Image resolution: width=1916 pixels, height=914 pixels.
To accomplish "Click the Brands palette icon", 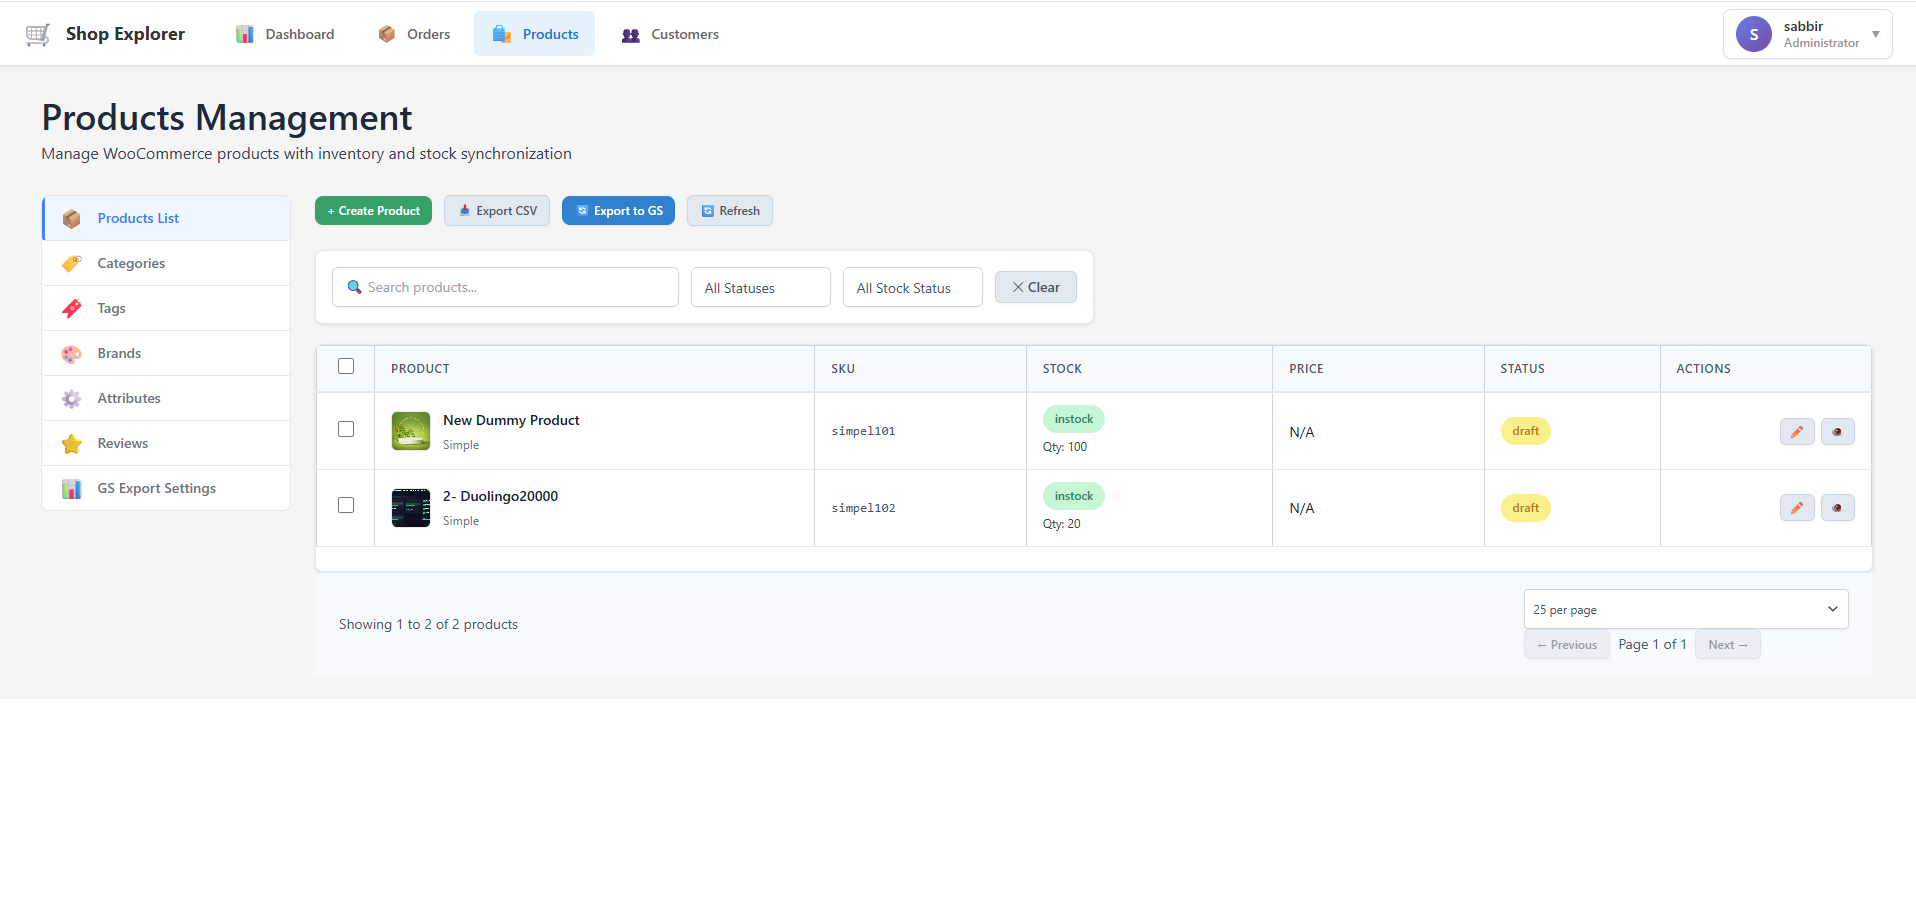I will click(72, 354).
